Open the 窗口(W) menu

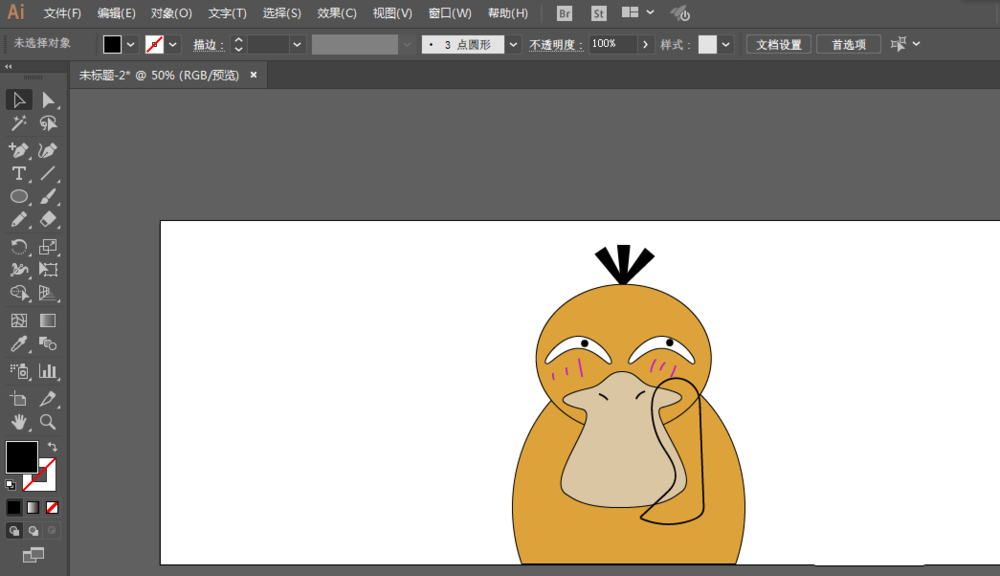pos(450,13)
